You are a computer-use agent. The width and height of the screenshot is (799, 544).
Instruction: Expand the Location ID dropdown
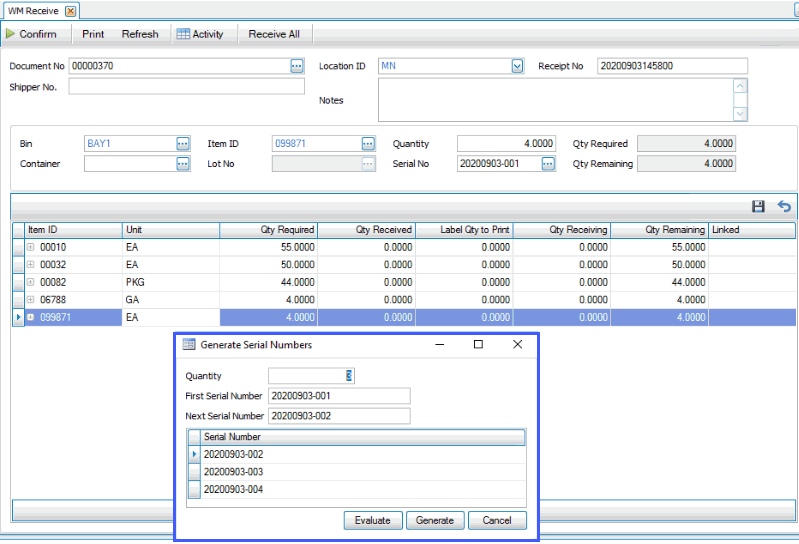pyautogui.click(x=517, y=66)
